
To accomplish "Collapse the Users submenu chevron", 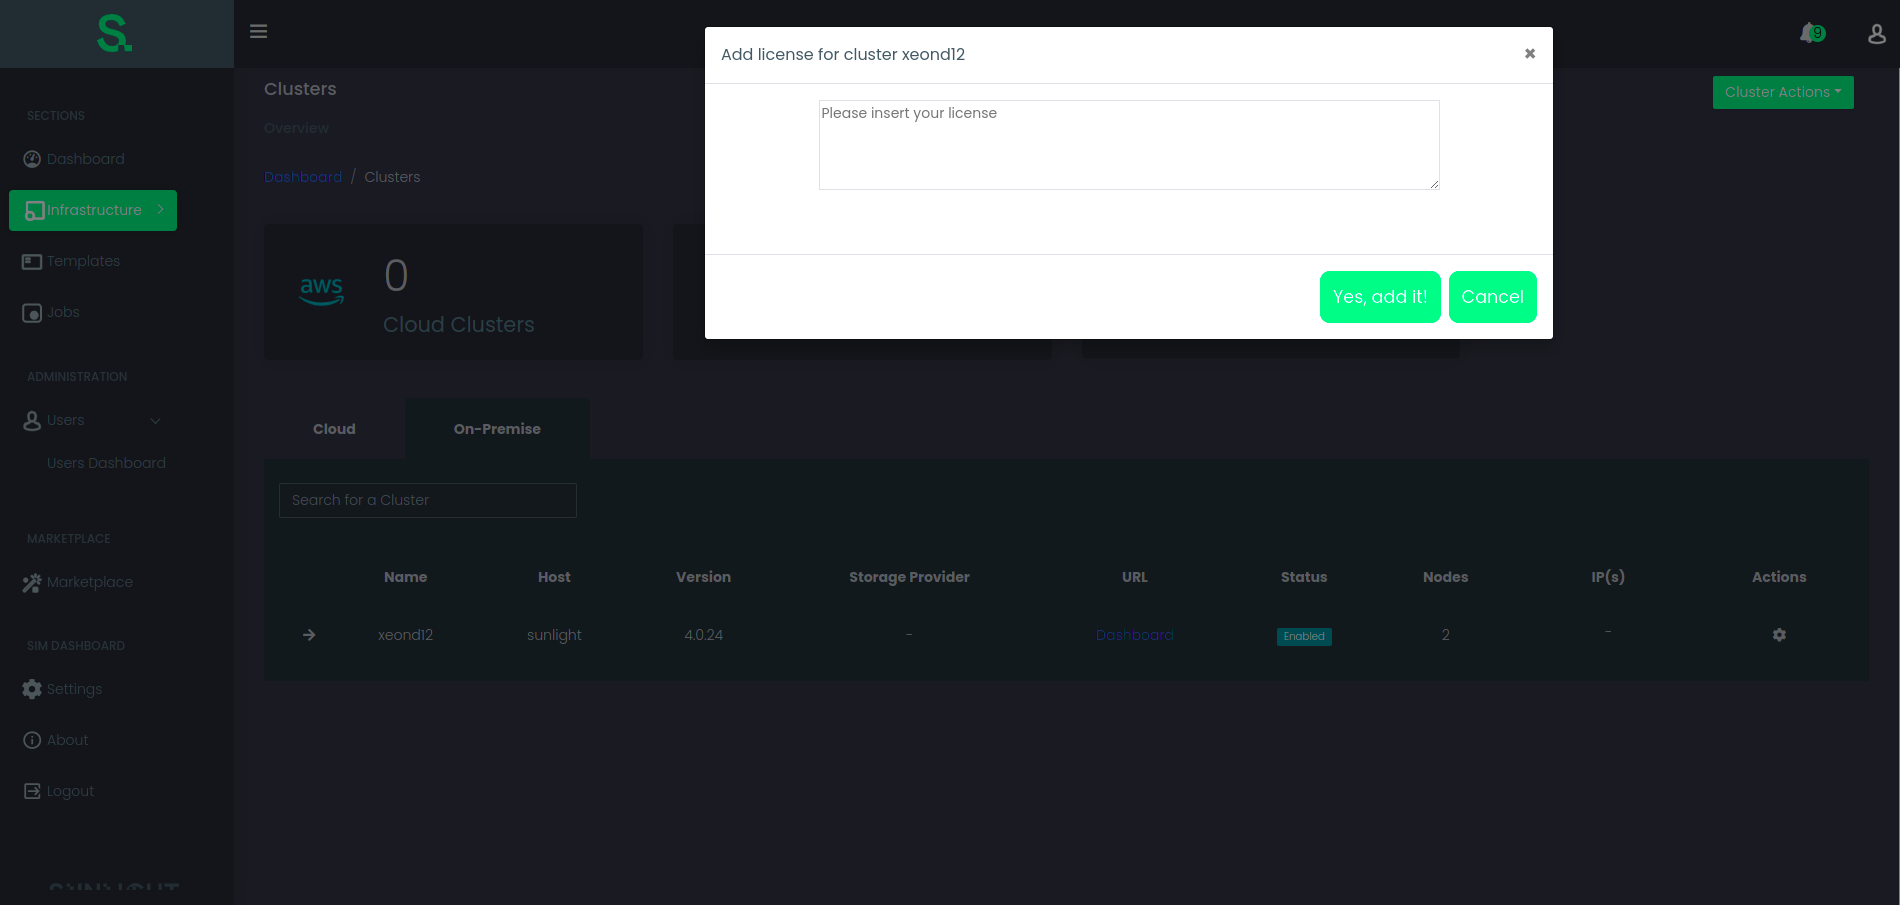I will [155, 421].
